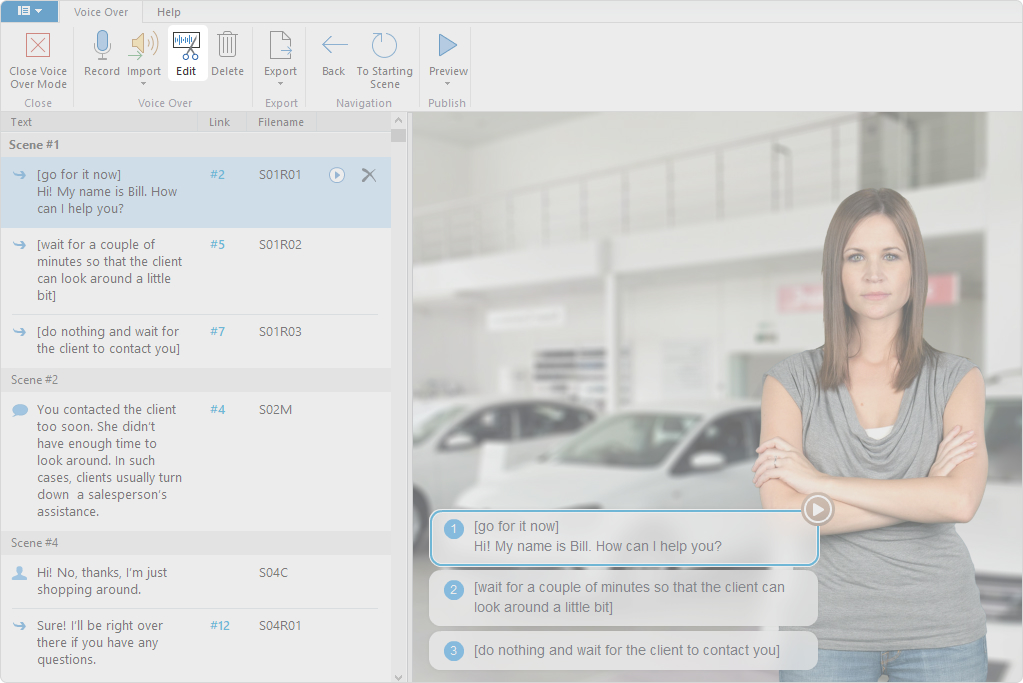Remove audio with X icon on S01R01 row

tap(369, 175)
